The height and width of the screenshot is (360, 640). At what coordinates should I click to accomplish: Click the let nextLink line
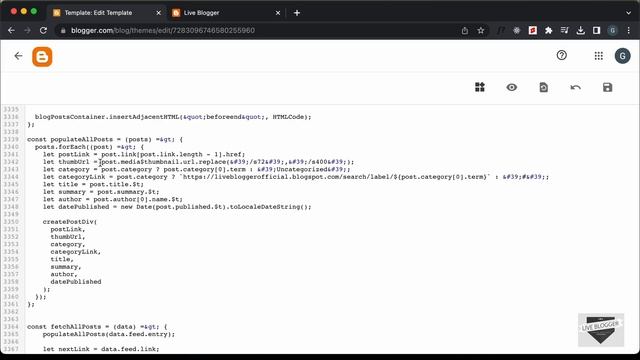101,349
